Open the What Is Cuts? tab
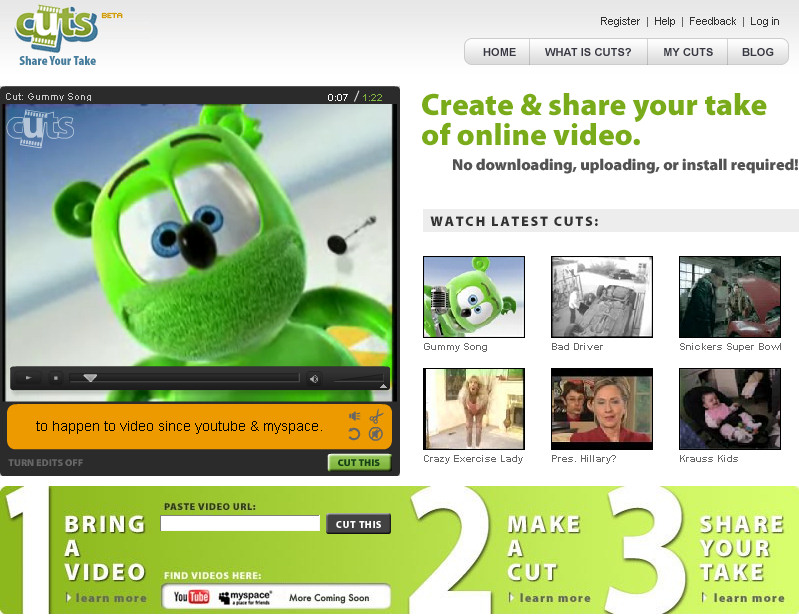799x616 pixels. click(x=588, y=52)
